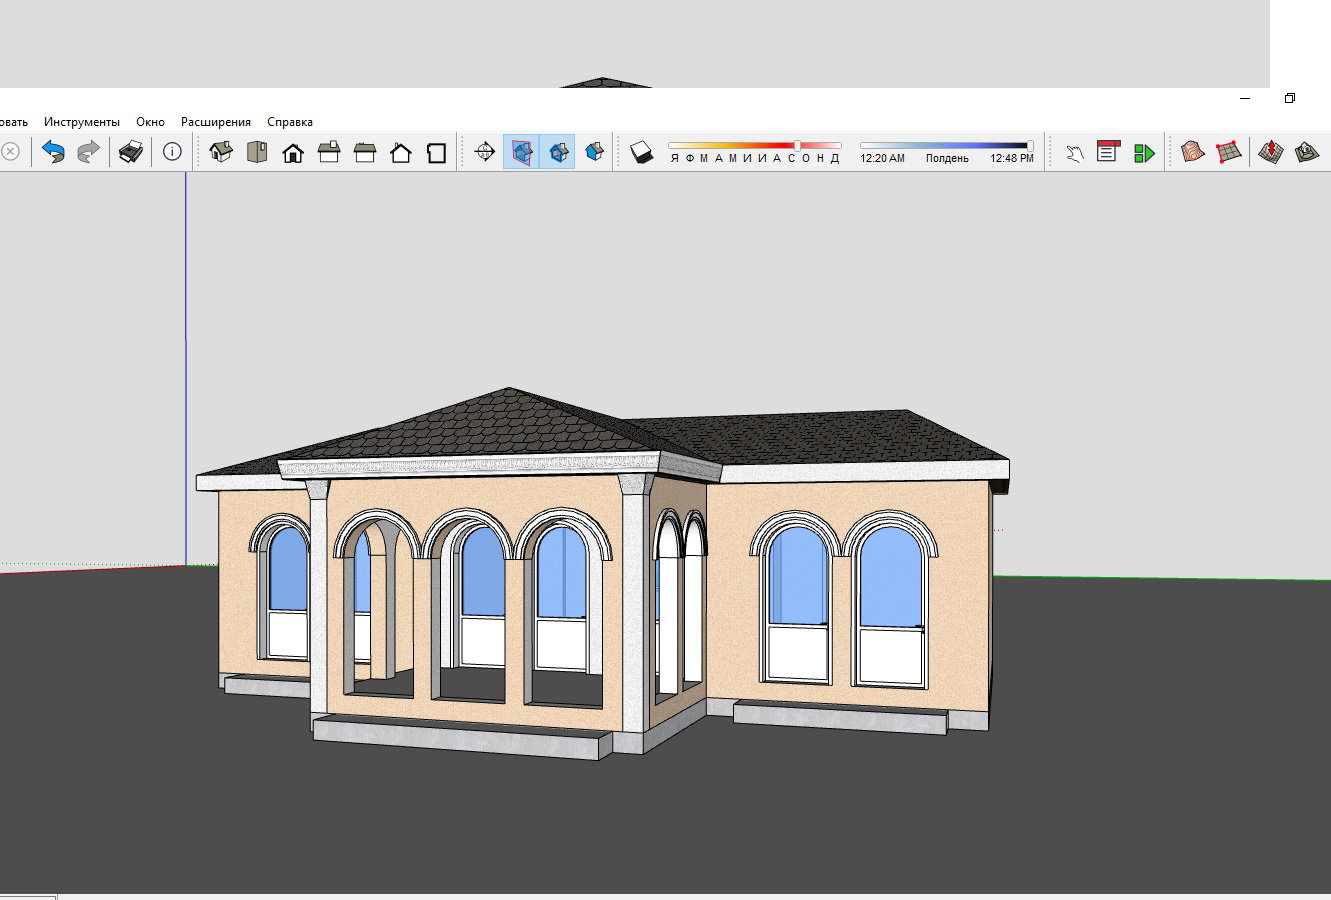This screenshot has height=900, width=1331.
Task: Click the Print icon
Action: coord(131,152)
